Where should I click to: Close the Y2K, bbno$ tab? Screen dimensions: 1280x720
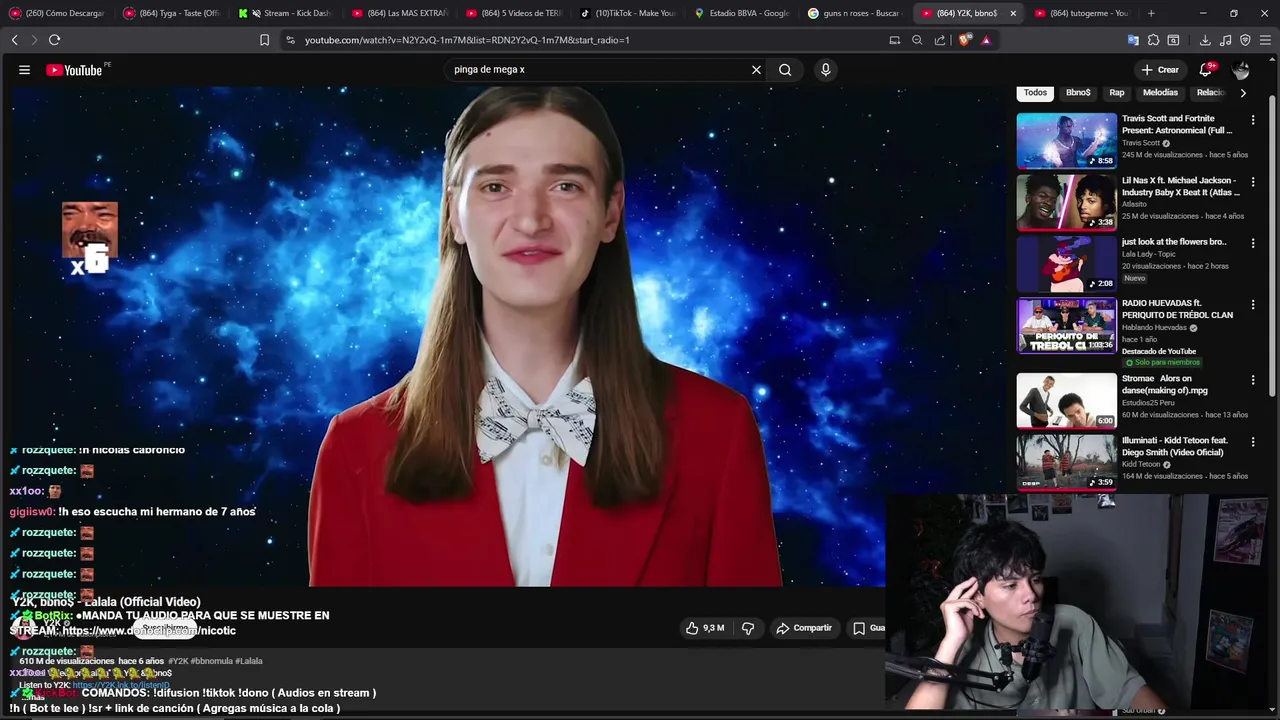[1013, 13]
